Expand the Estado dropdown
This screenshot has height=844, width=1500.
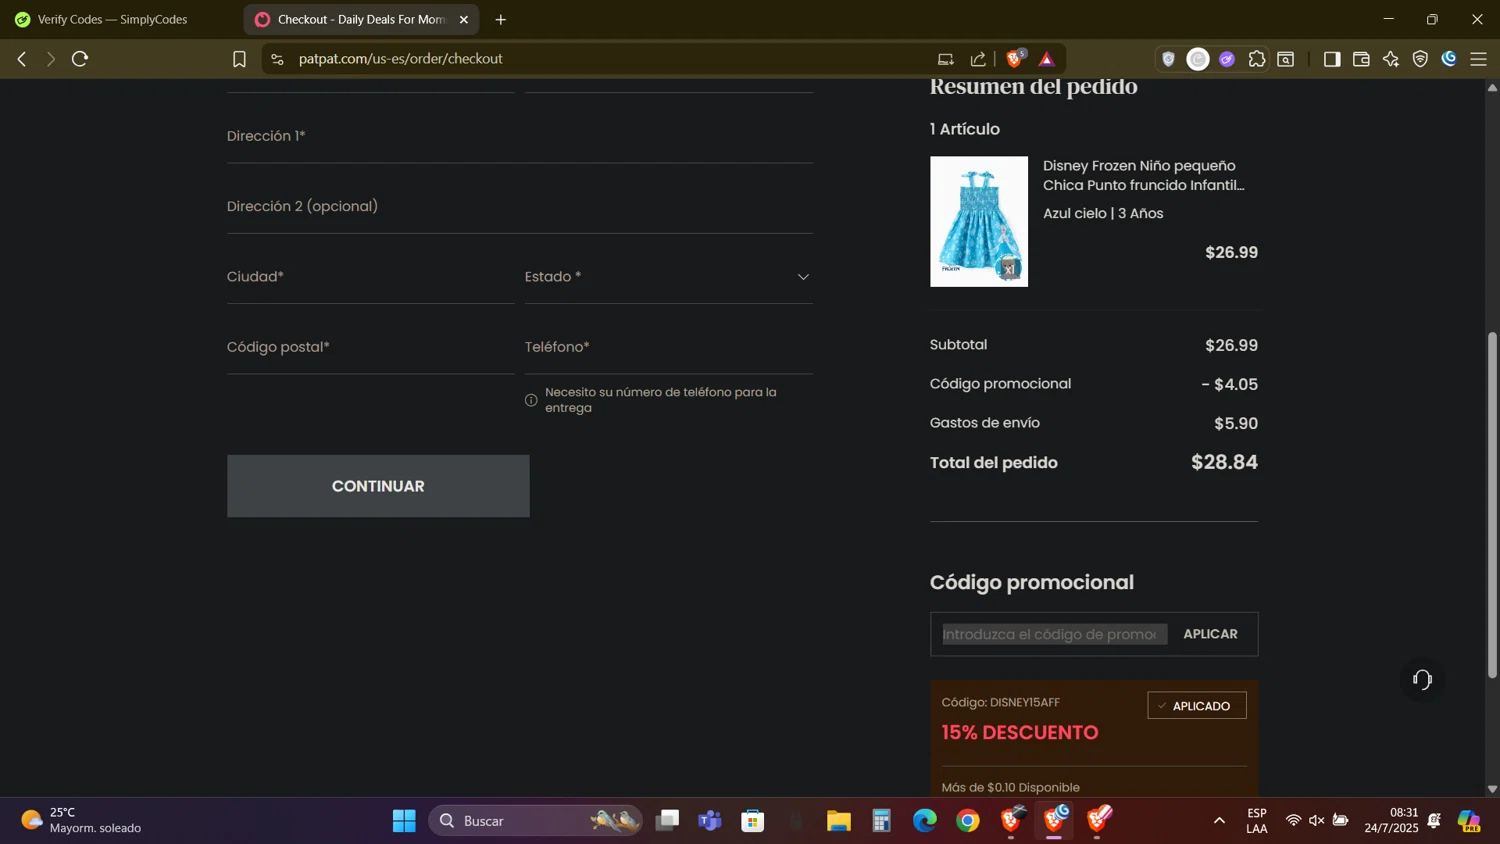(x=668, y=277)
